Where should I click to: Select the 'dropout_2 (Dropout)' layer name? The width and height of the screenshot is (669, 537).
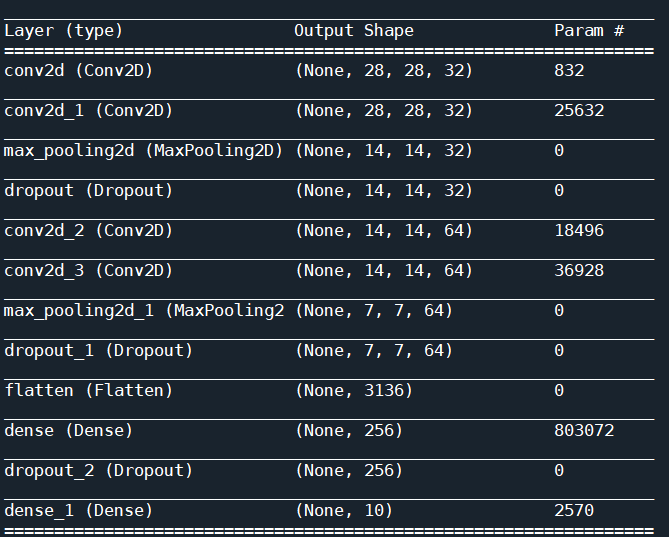(x=98, y=471)
